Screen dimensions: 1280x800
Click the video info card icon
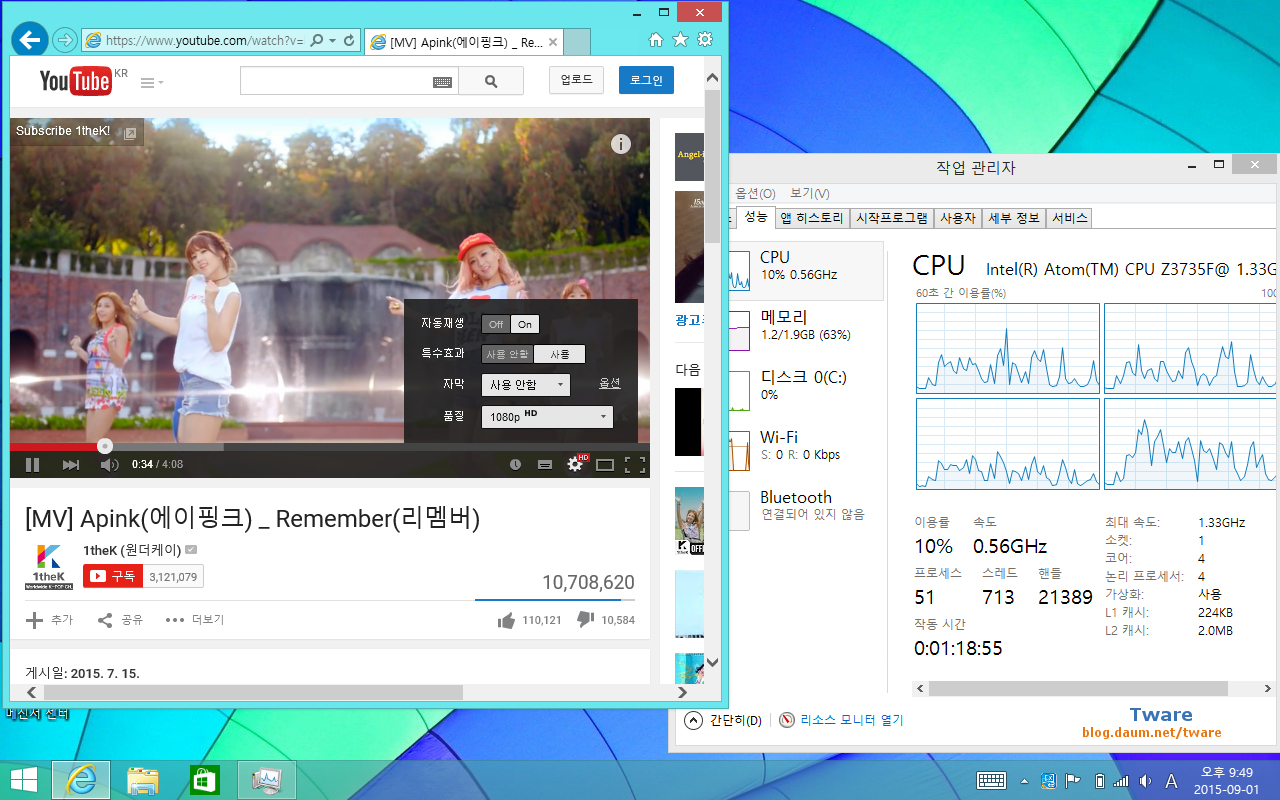[621, 144]
